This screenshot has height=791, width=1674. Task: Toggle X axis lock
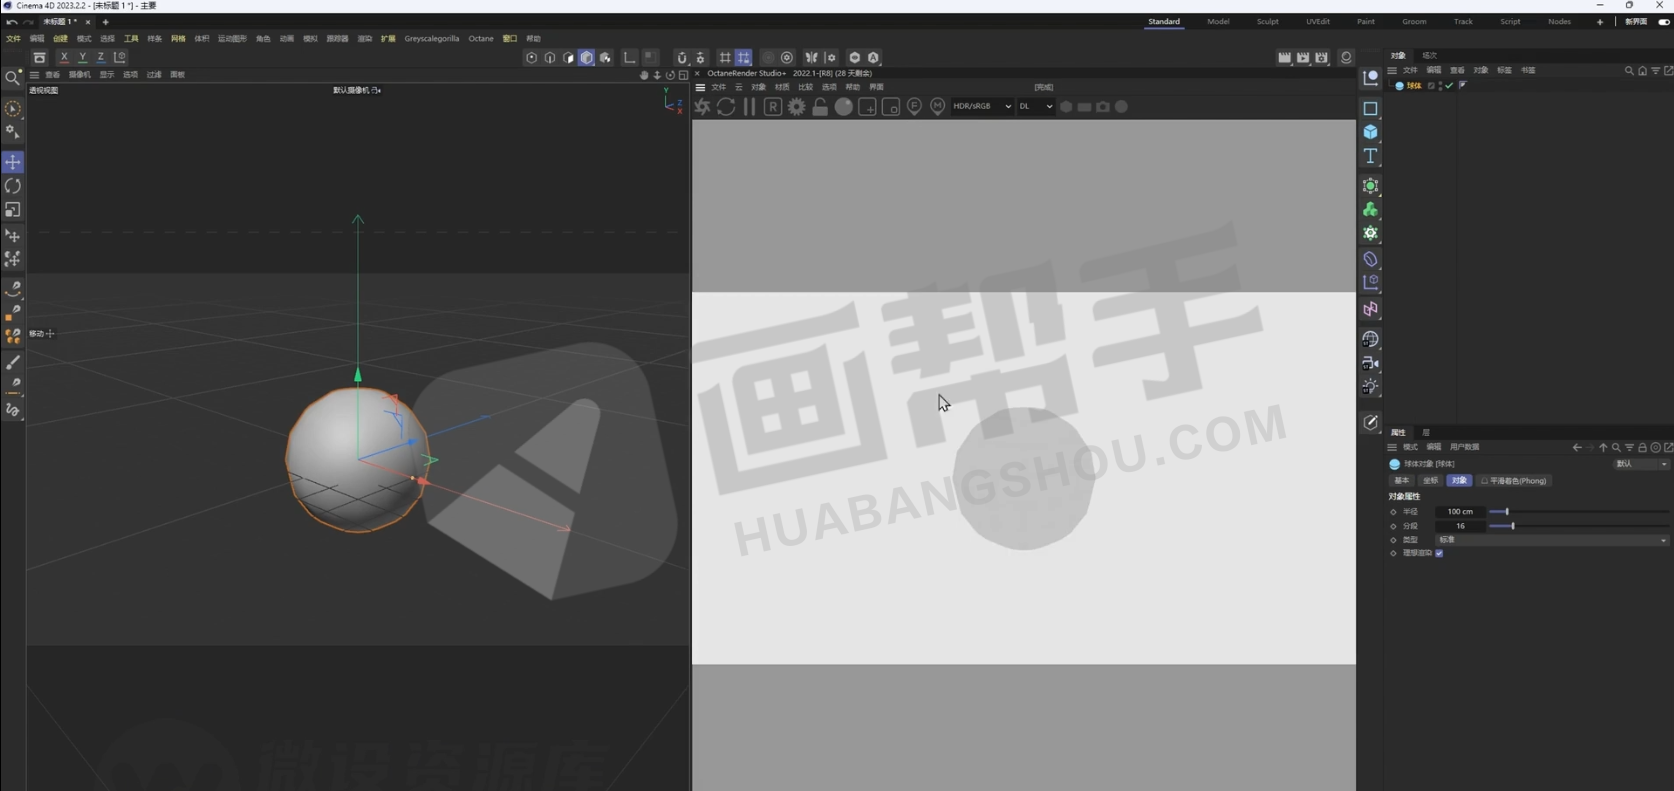[64, 57]
